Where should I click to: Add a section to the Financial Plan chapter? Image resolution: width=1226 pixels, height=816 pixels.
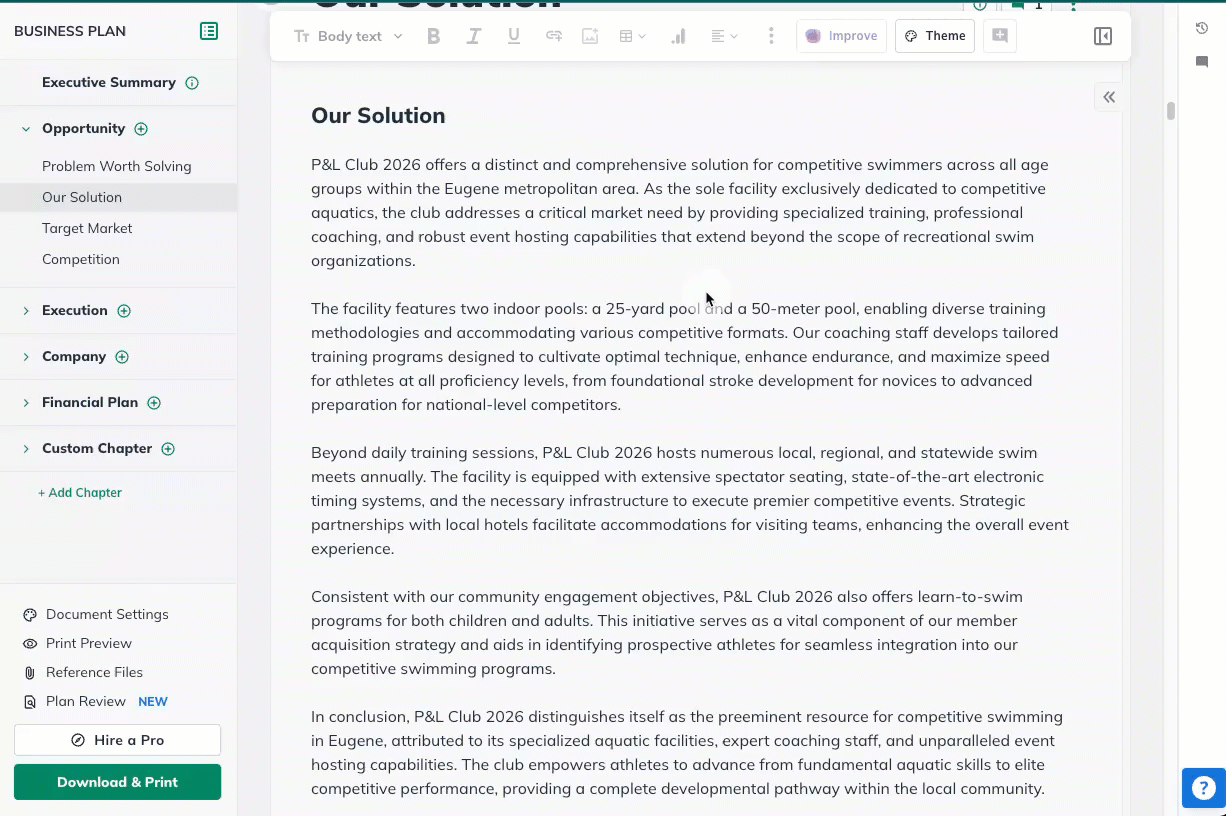[154, 403]
